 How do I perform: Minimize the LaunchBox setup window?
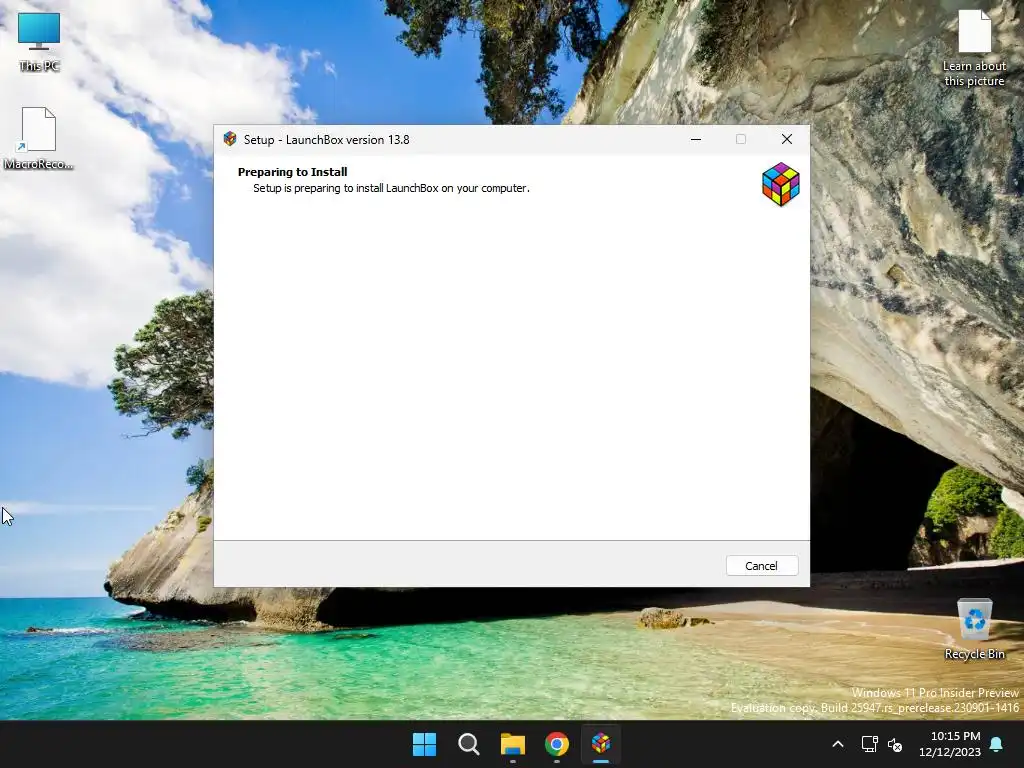pos(696,139)
